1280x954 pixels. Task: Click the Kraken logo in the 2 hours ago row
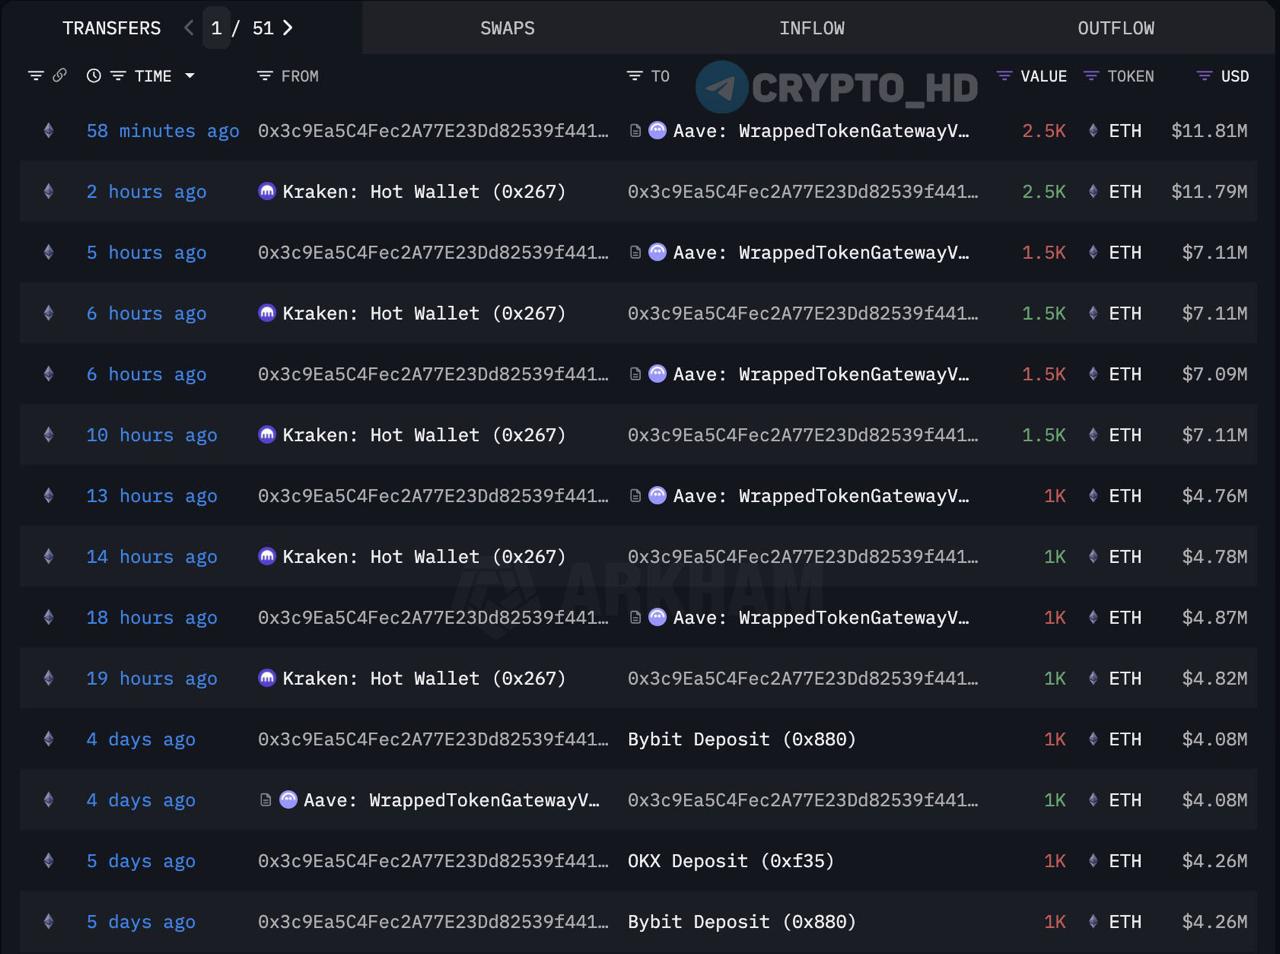tap(267, 192)
